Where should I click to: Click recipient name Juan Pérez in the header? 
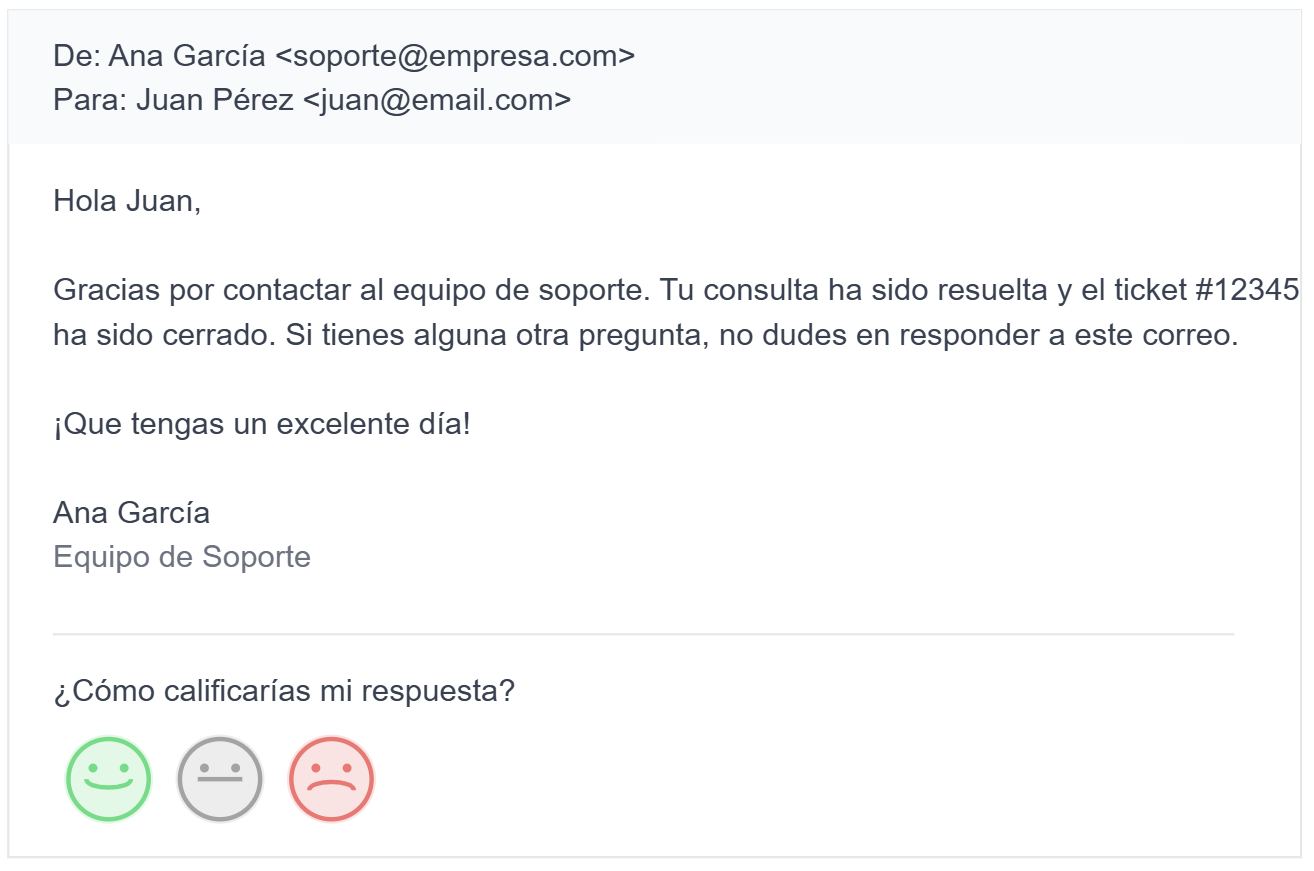pyautogui.click(x=214, y=100)
